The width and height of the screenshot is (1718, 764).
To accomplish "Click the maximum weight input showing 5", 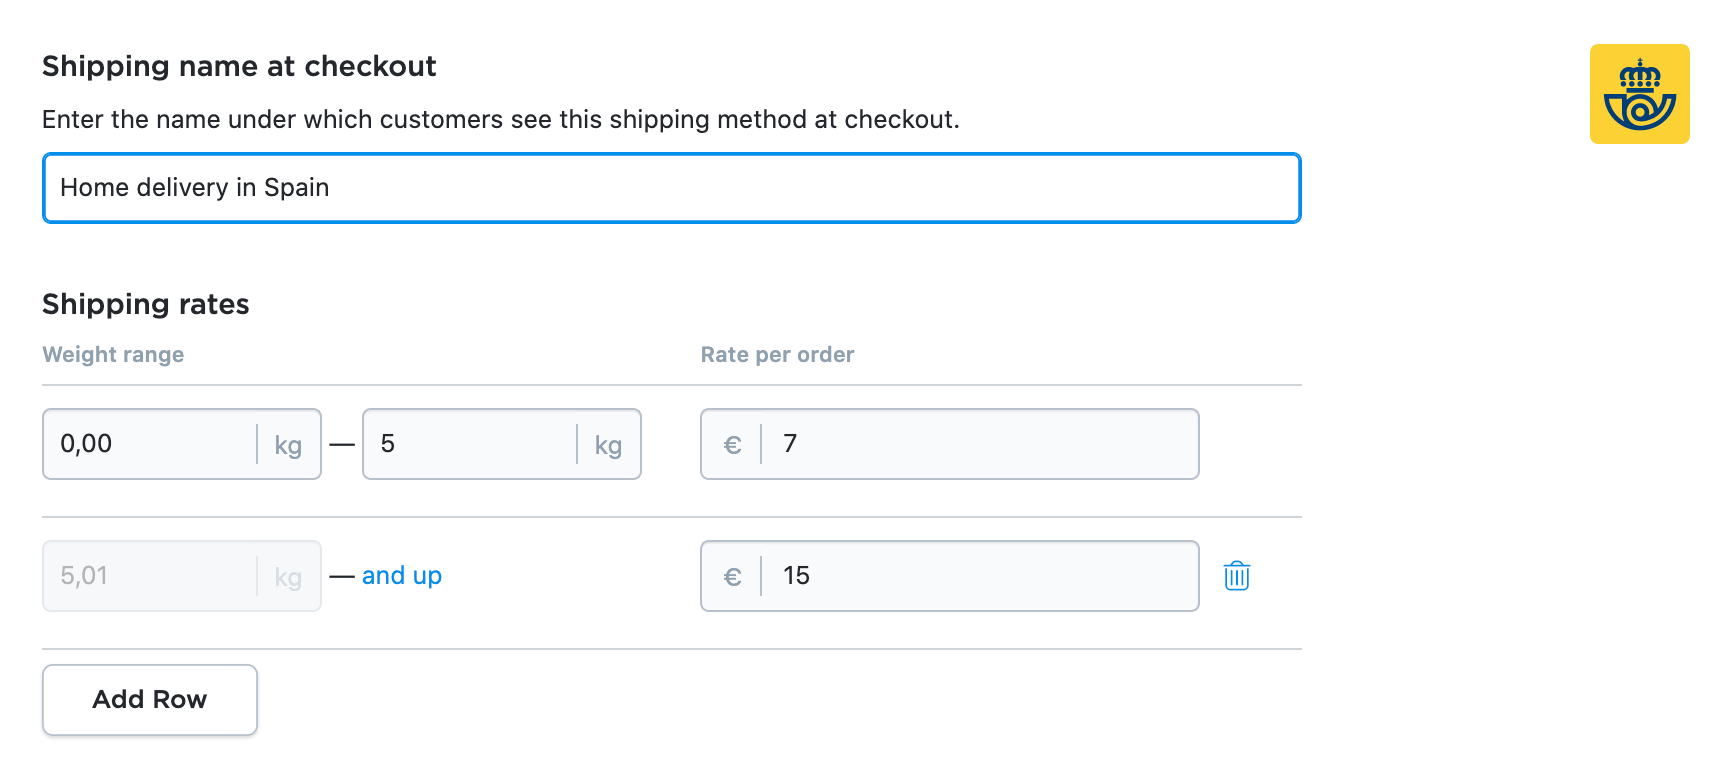I will click(470, 444).
